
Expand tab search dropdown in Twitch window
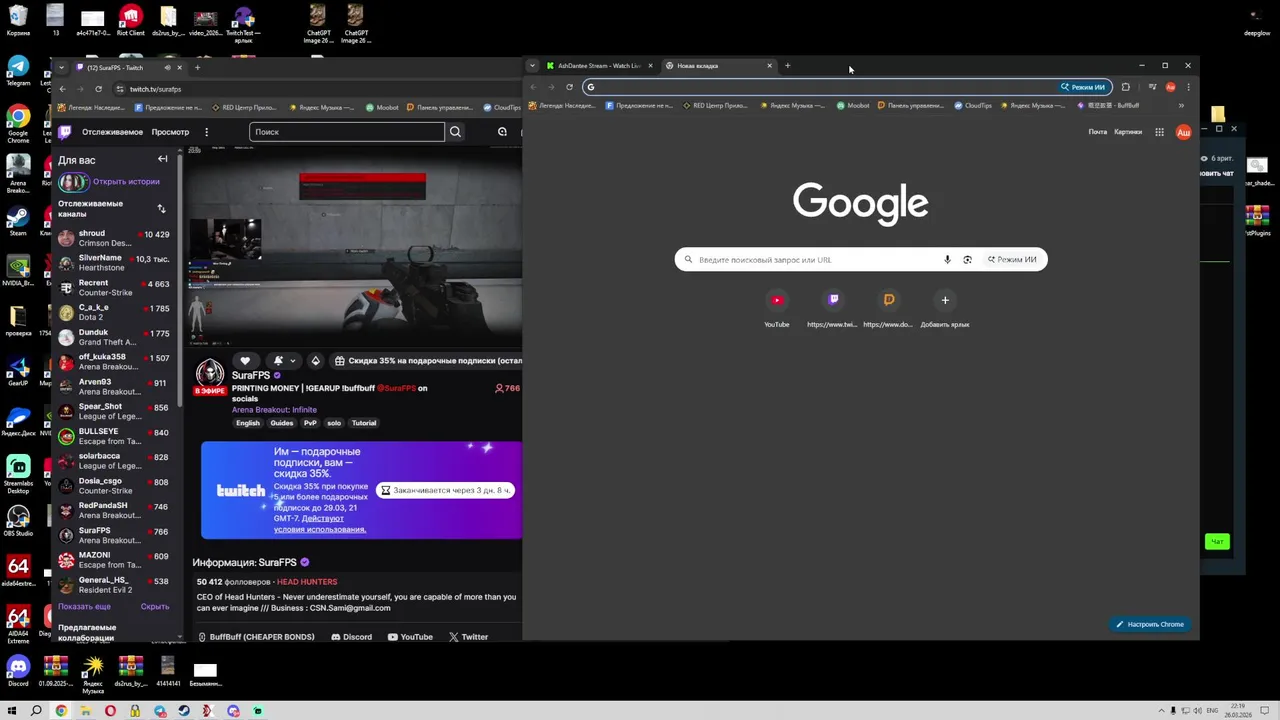tap(61, 67)
